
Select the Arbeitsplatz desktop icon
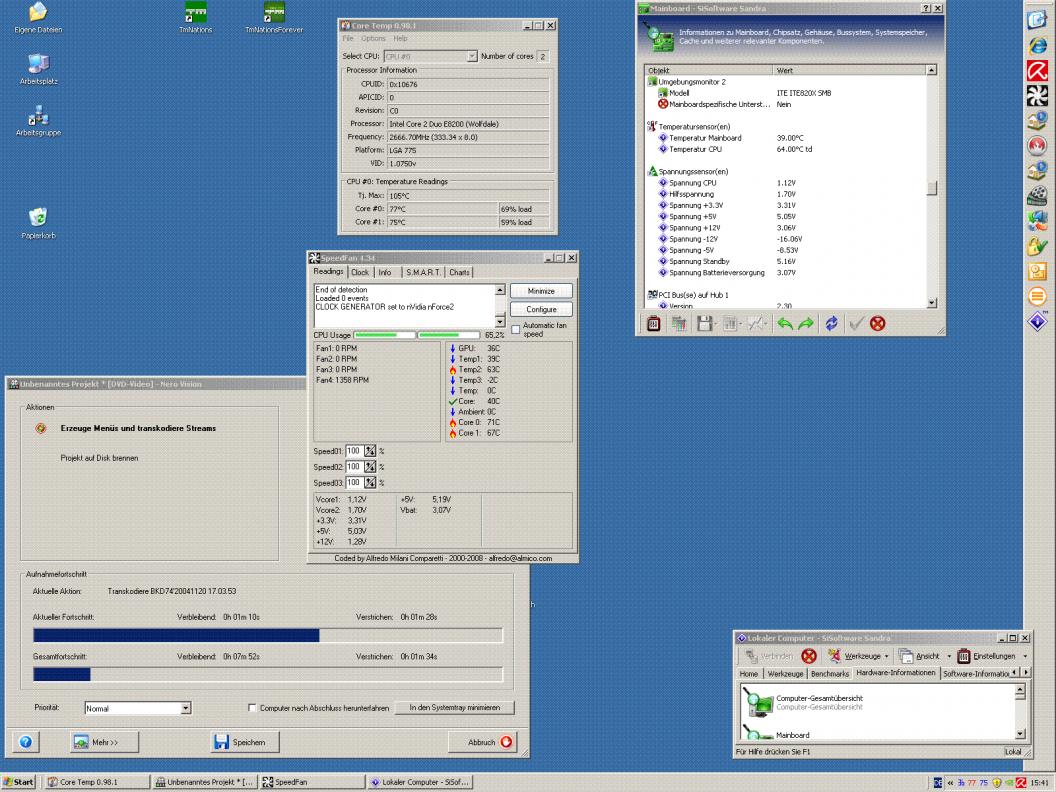click(38, 69)
